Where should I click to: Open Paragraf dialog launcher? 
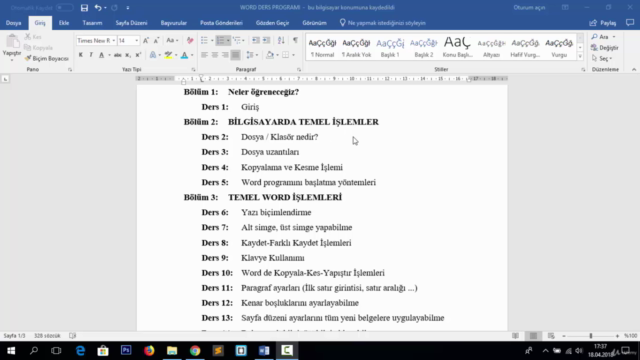pyautogui.click(x=299, y=70)
